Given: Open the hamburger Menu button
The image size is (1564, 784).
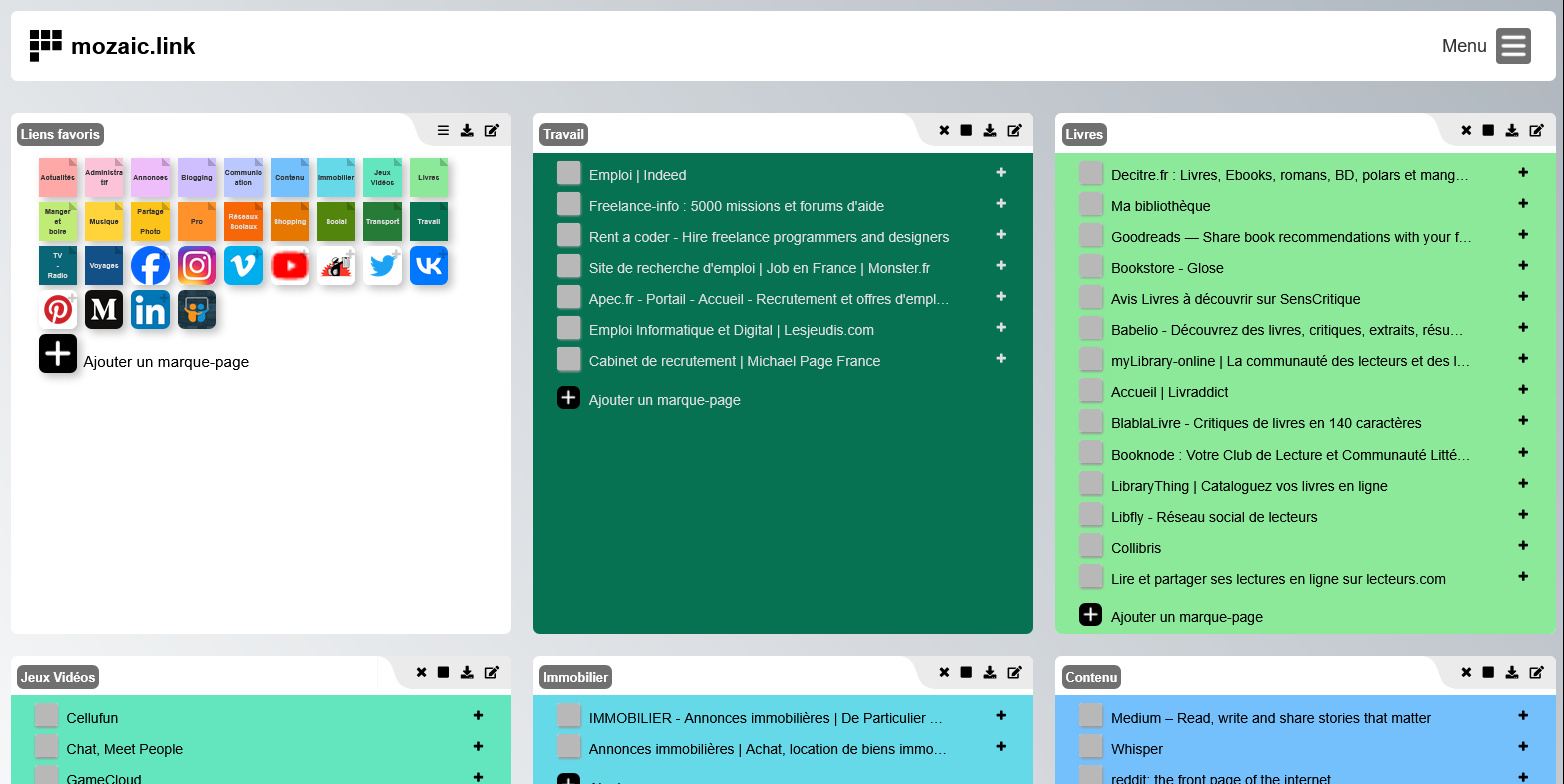Looking at the screenshot, I should [1513, 46].
